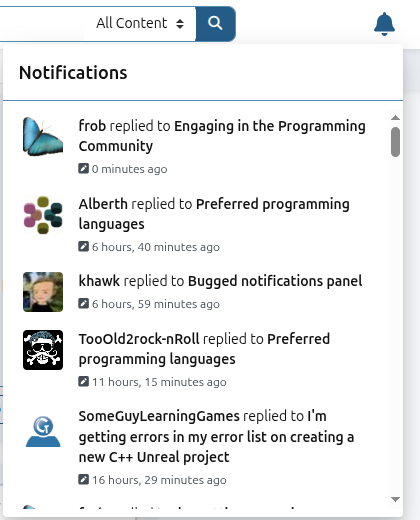Click the notification bell icon
Image resolution: width=420 pixels, height=520 pixels.
click(384, 24)
